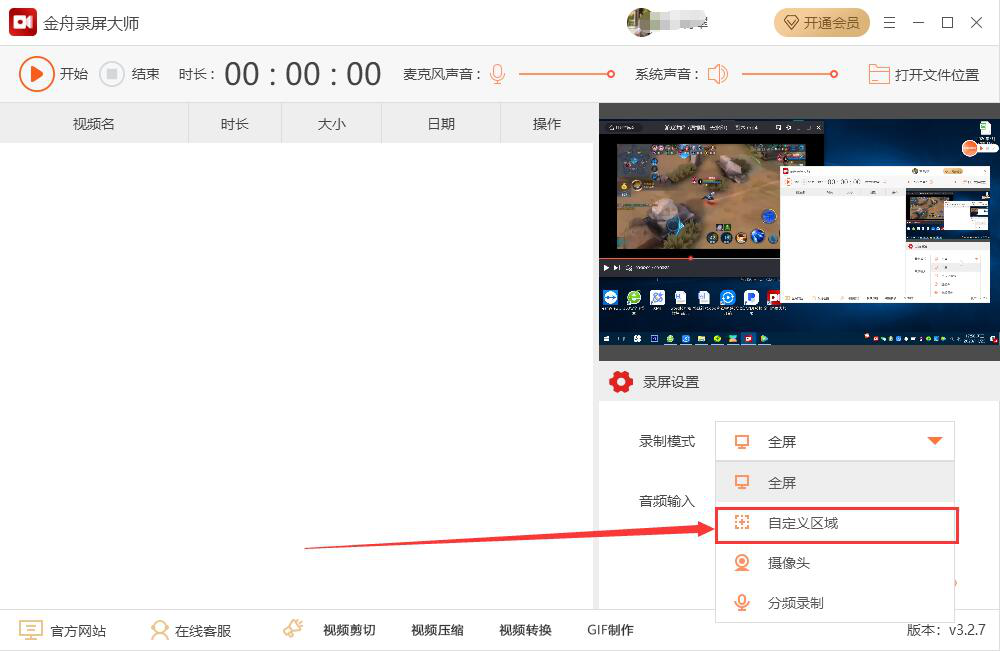This screenshot has height=651, width=1000.
Task: Click the 日期 column header
Action: 441,124
